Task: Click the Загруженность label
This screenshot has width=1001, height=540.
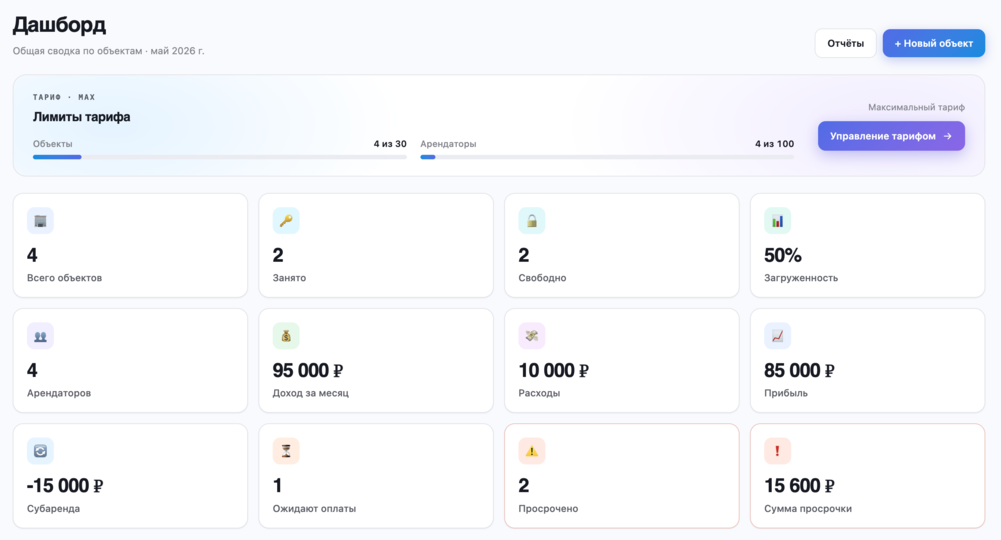Action: [801, 278]
